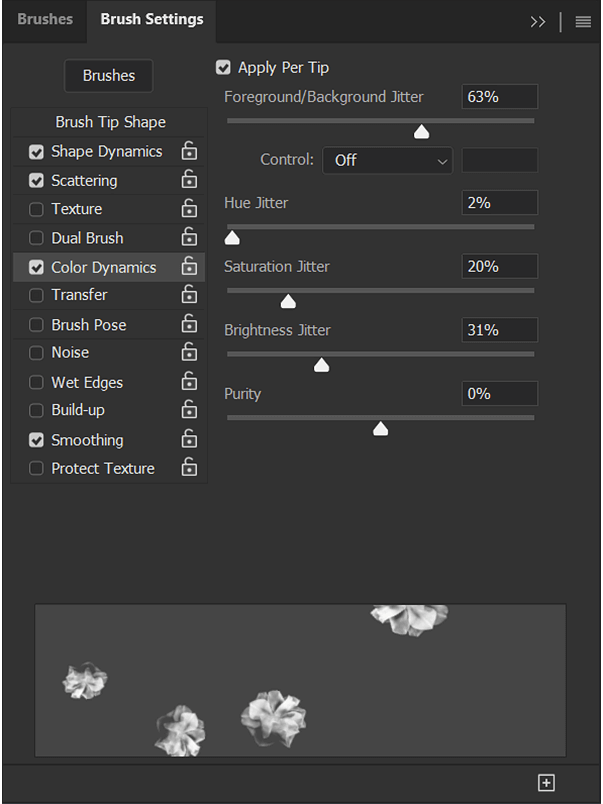603x804 pixels.
Task: Click the lock icon beside Shape Dynamics
Action: (x=188, y=151)
